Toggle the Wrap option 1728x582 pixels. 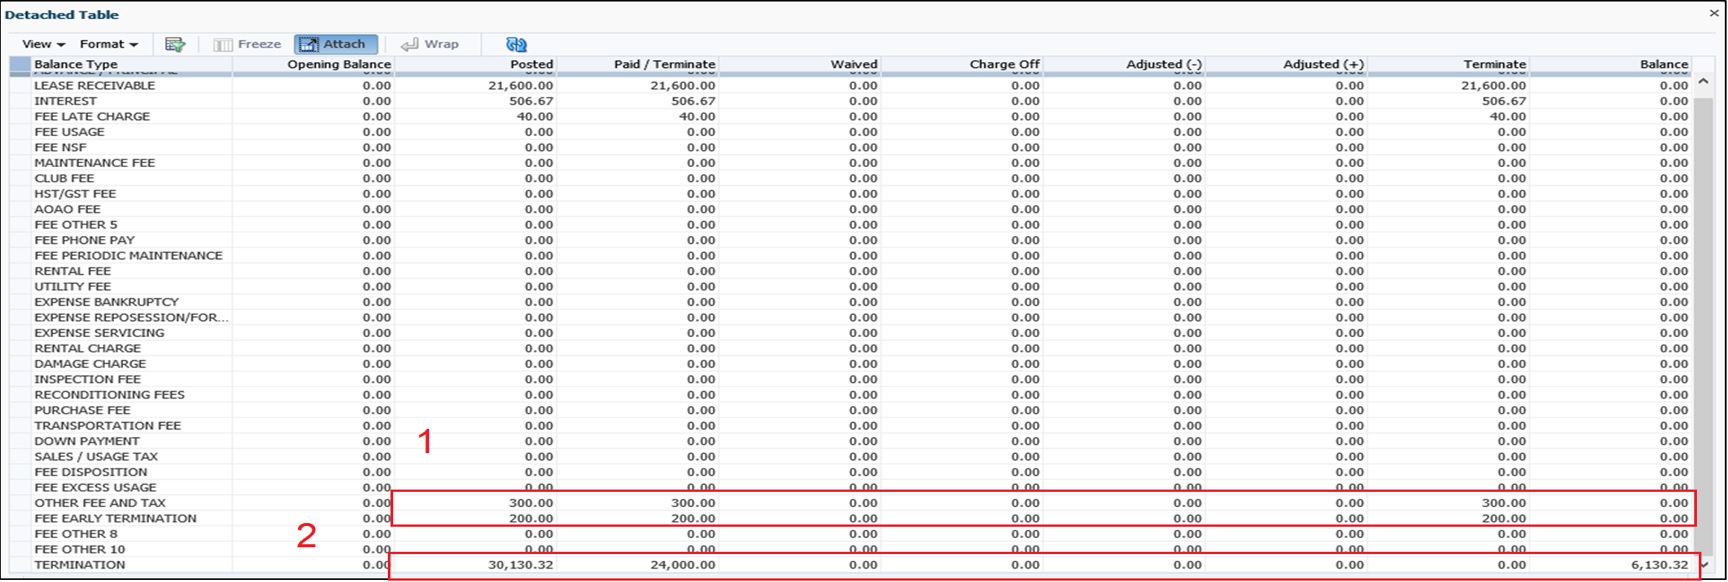[x=430, y=44]
